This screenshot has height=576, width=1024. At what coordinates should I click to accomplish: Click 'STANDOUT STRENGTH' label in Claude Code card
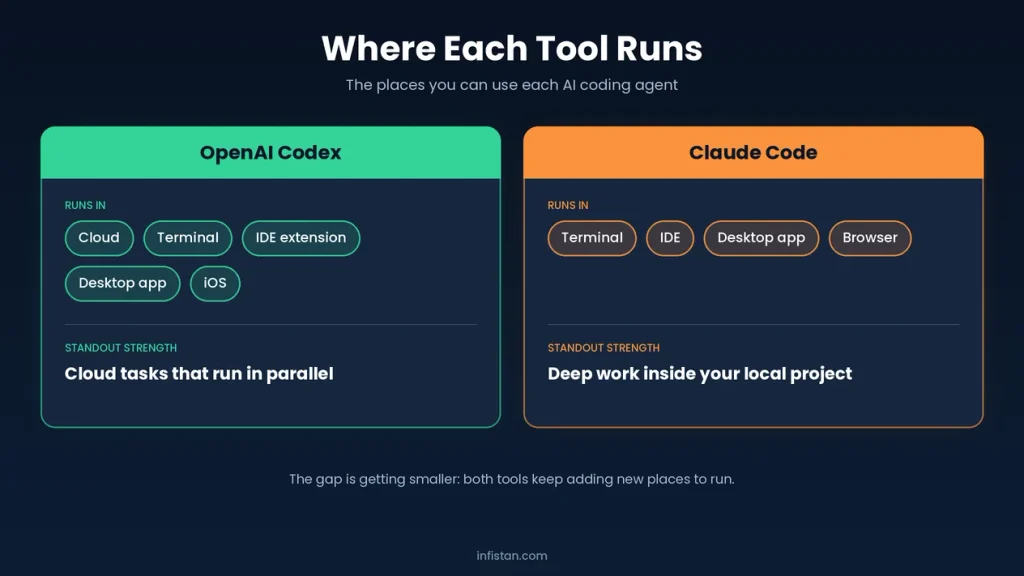603,348
